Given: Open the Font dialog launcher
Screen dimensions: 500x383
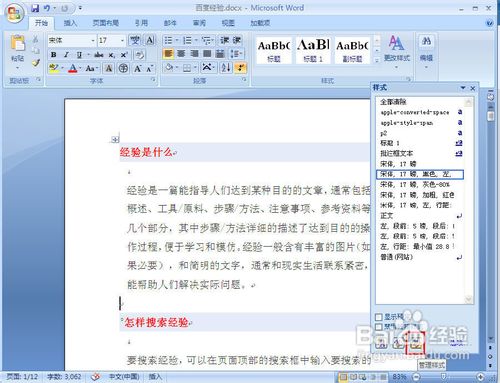Looking at the screenshot, I should point(153,79).
